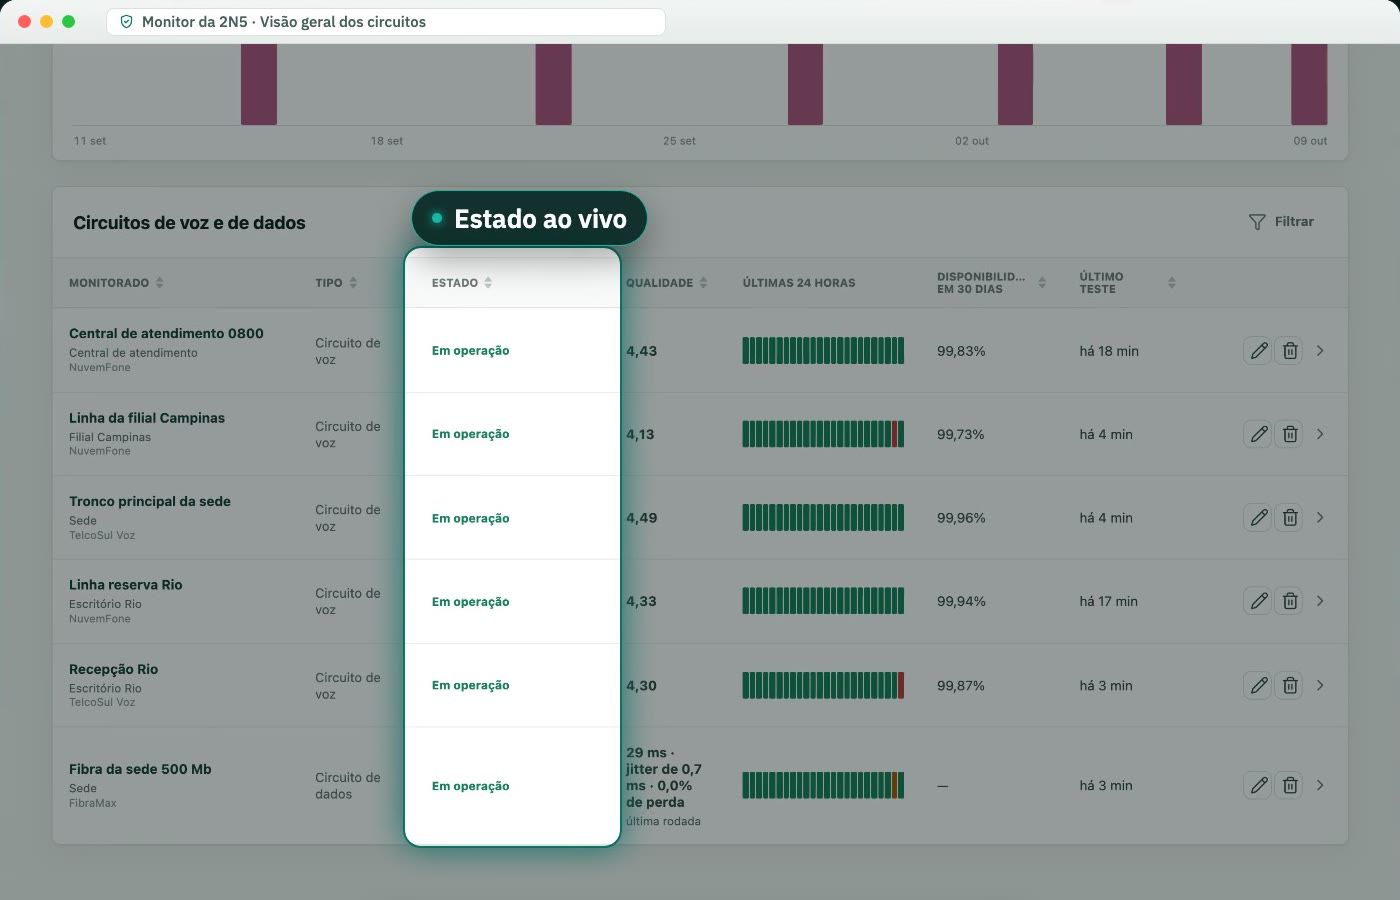The image size is (1400, 900).
Task: Open the Fibra da sede 500 Mb row name
Action: [x=140, y=769]
